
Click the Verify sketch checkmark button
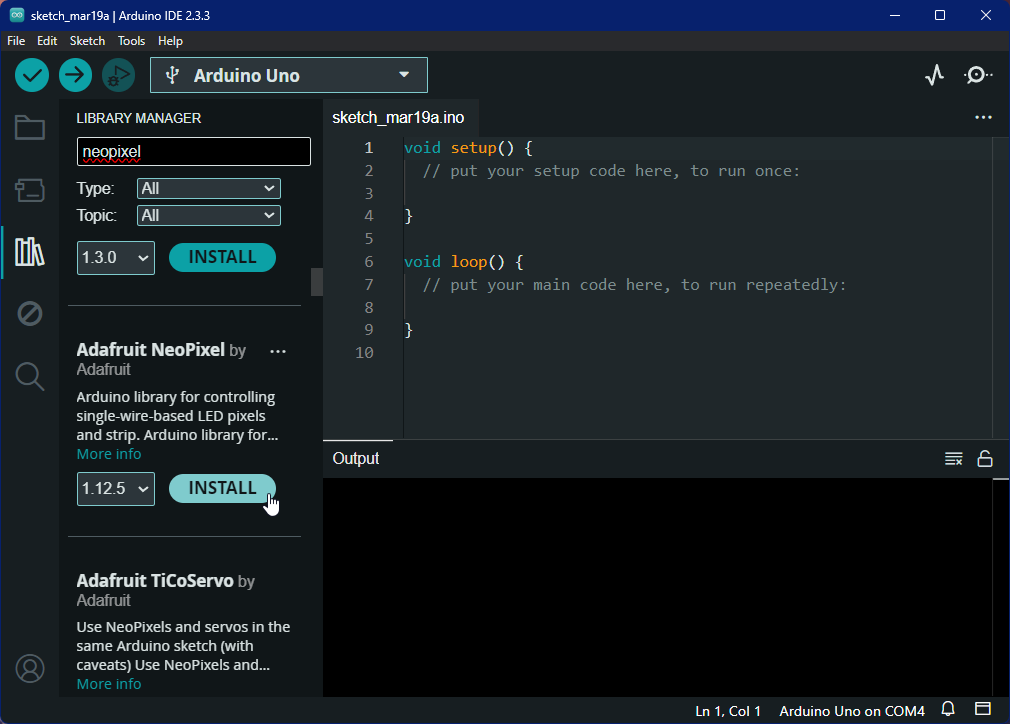32,75
